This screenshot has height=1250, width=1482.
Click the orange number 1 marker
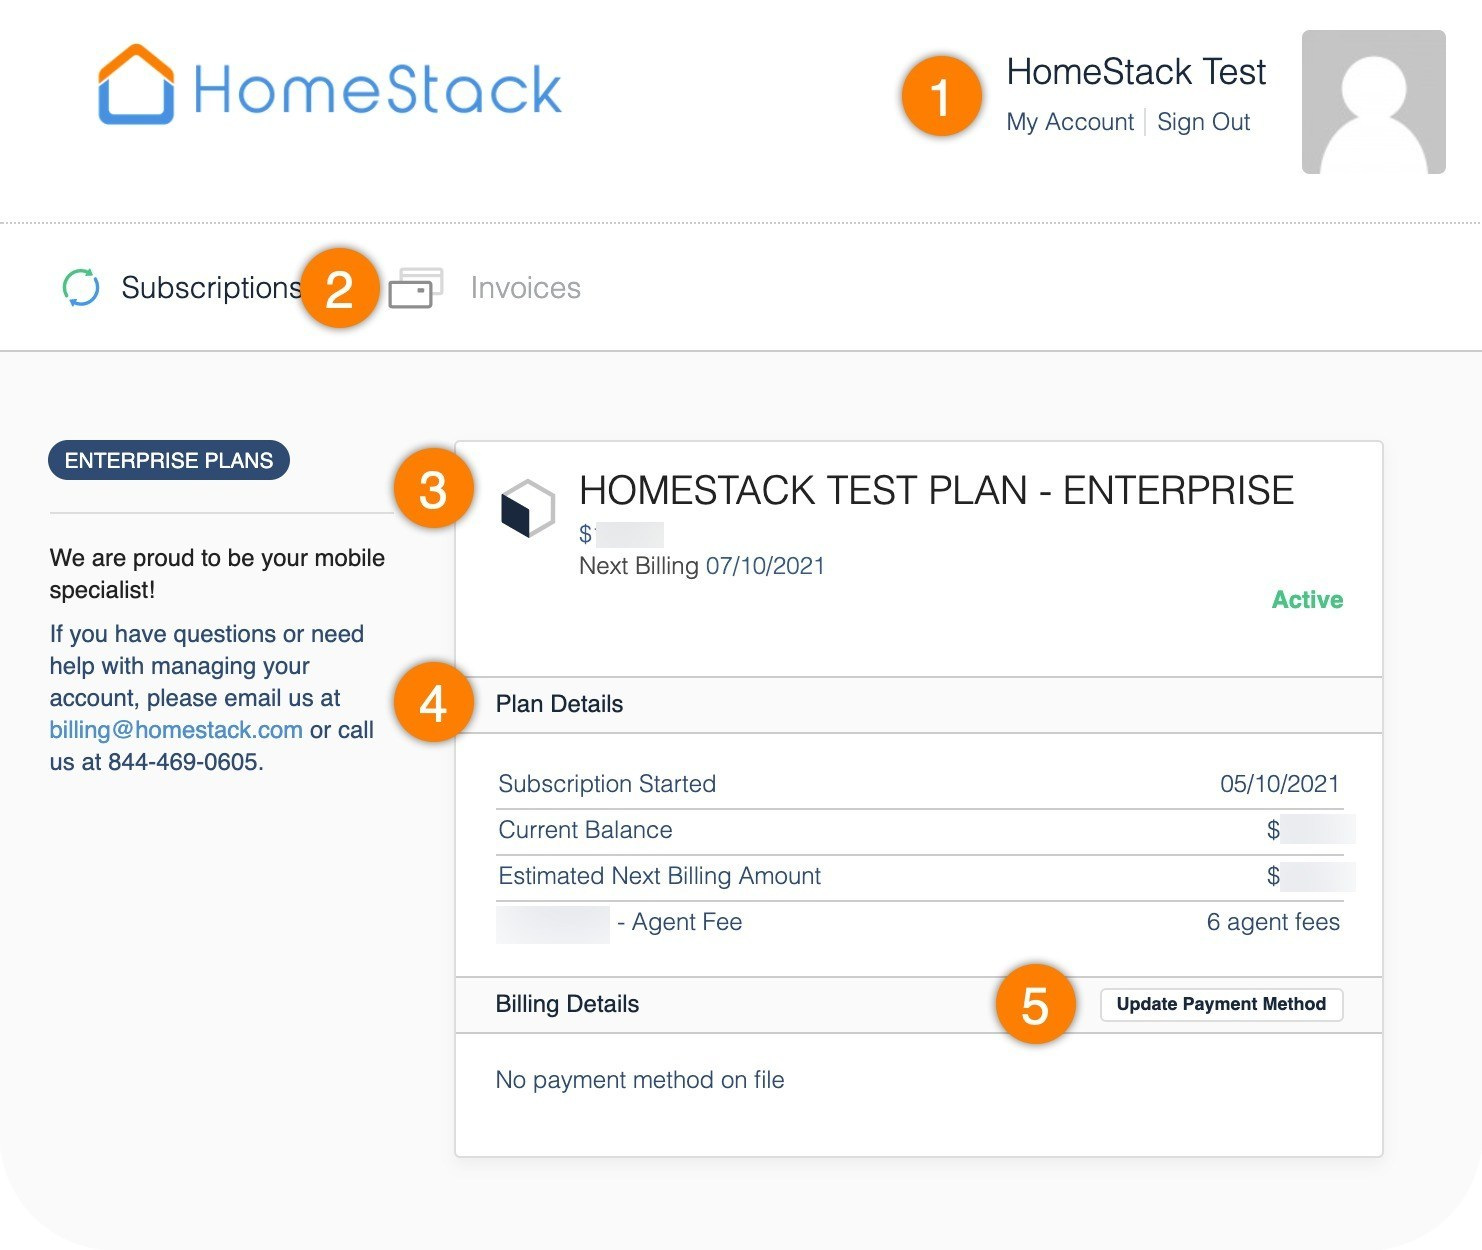940,97
